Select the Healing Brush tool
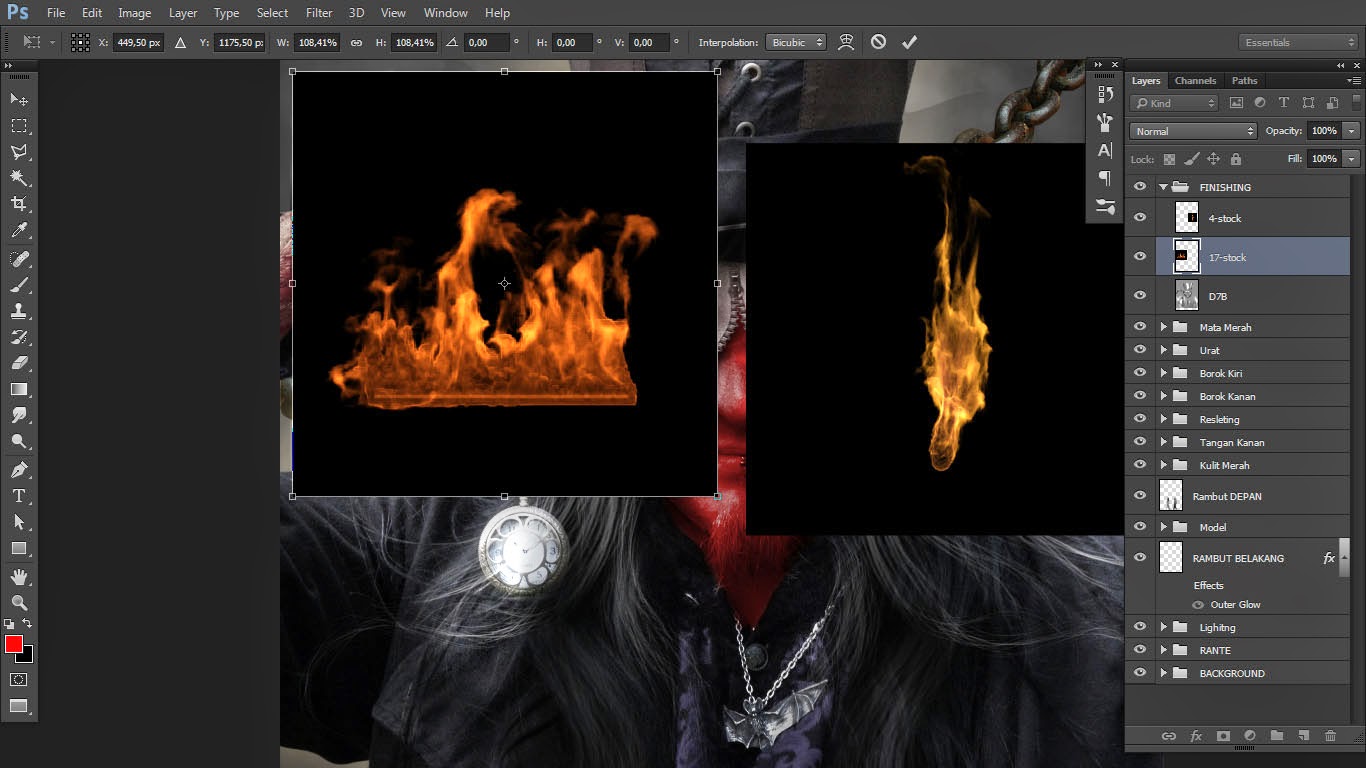 coord(19,259)
